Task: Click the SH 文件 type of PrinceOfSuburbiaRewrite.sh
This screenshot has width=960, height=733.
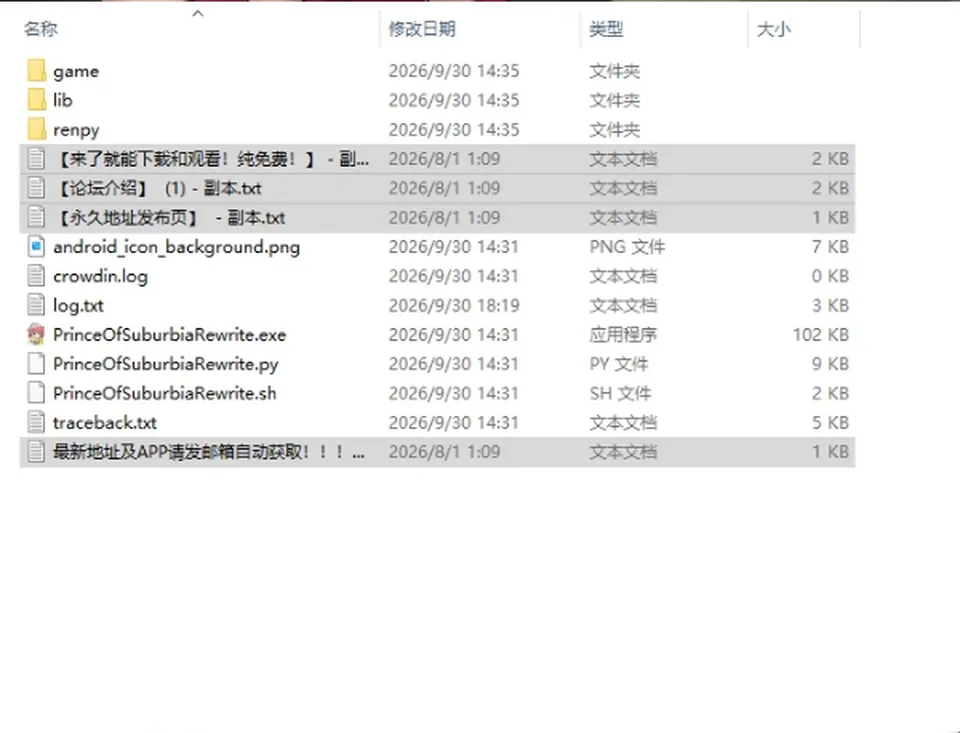Action: click(620, 393)
